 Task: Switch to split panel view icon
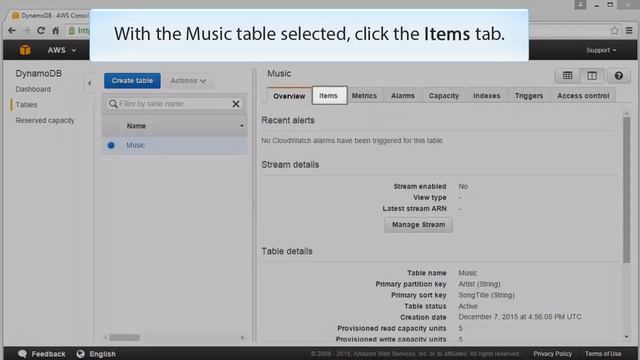(x=591, y=76)
